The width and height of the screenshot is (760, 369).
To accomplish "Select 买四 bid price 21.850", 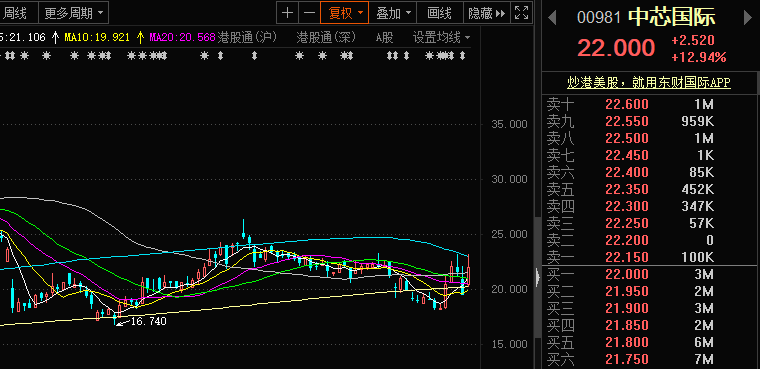I will [627, 325].
